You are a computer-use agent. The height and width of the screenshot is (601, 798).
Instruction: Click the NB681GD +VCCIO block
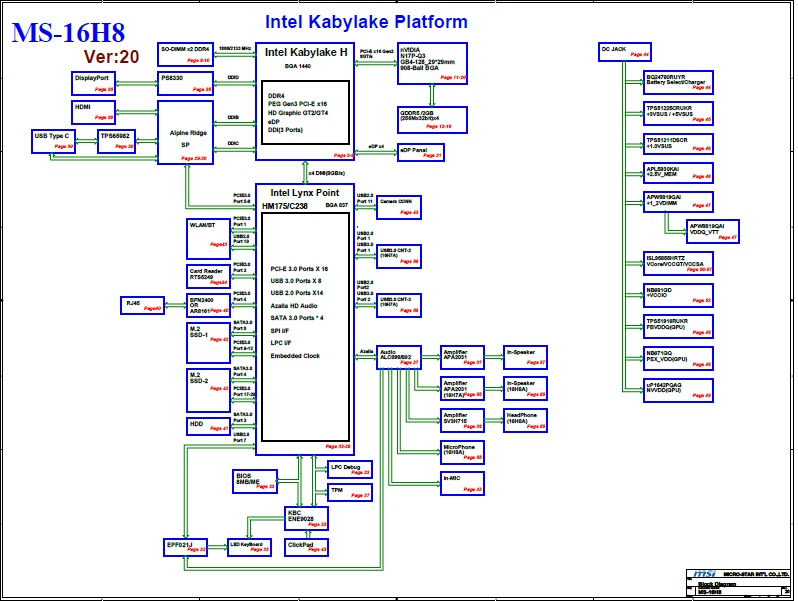point(678,296)
